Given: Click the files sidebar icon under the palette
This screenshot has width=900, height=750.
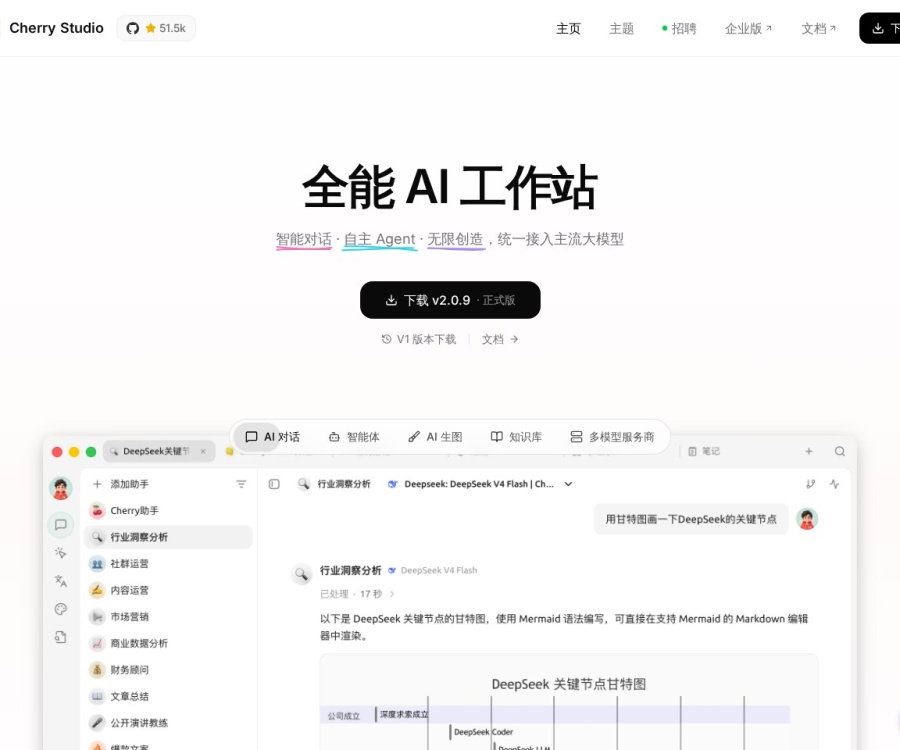Looking at the screenshot, I should tap(61, 637).
